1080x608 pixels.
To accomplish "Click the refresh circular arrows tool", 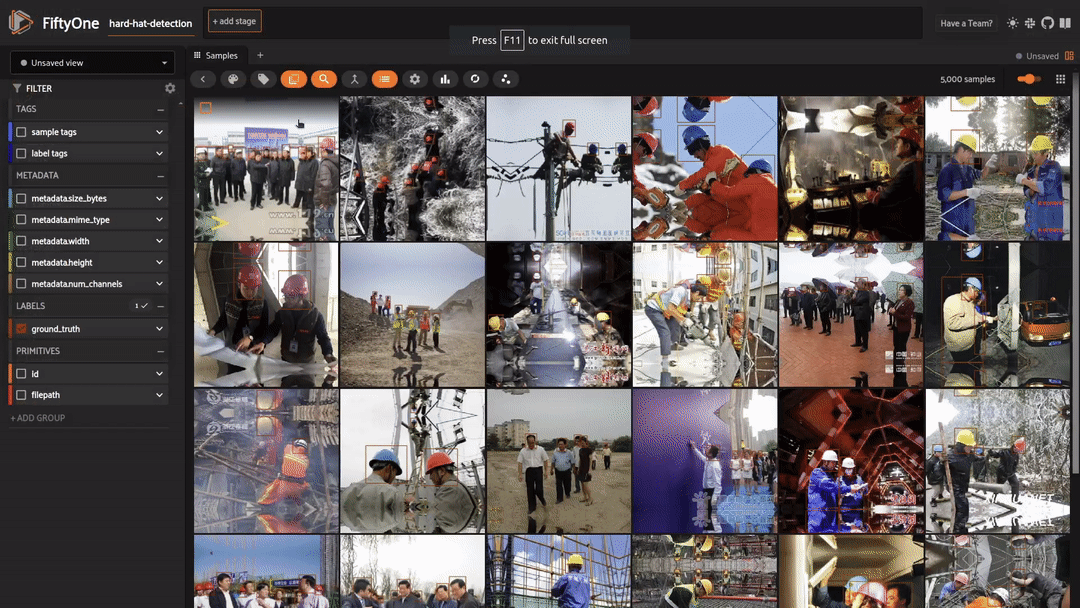I will (475, 79).
